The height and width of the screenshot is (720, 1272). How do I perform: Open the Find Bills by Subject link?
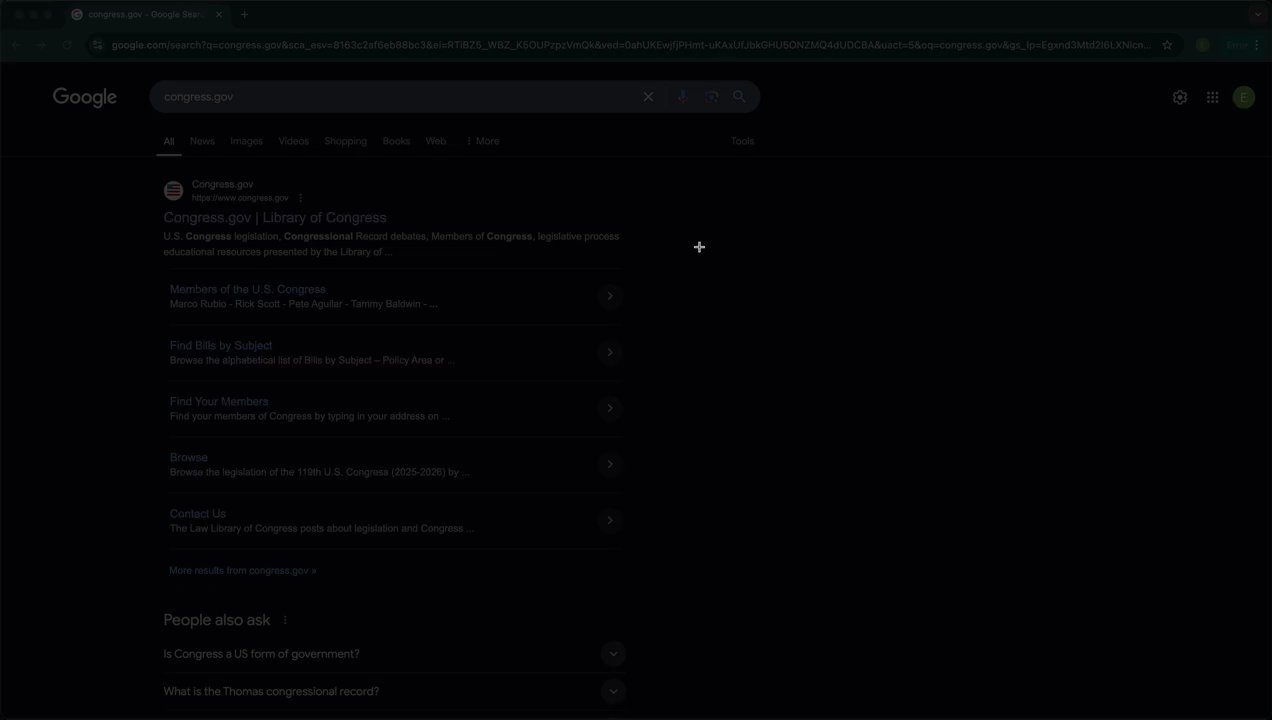(x=221, y=345)
